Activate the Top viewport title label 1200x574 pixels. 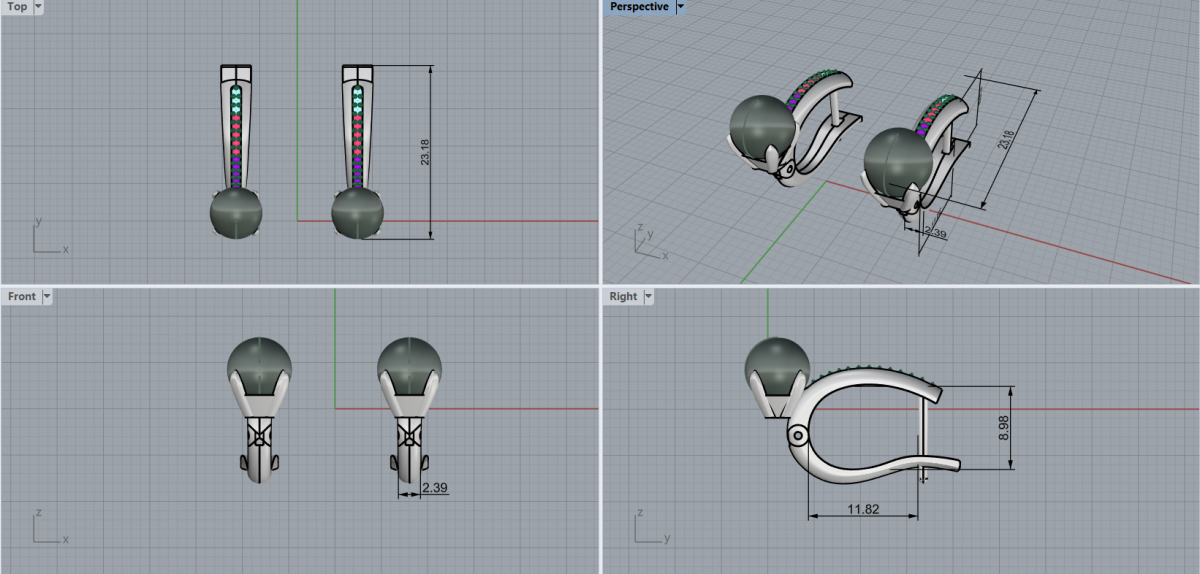17,7
